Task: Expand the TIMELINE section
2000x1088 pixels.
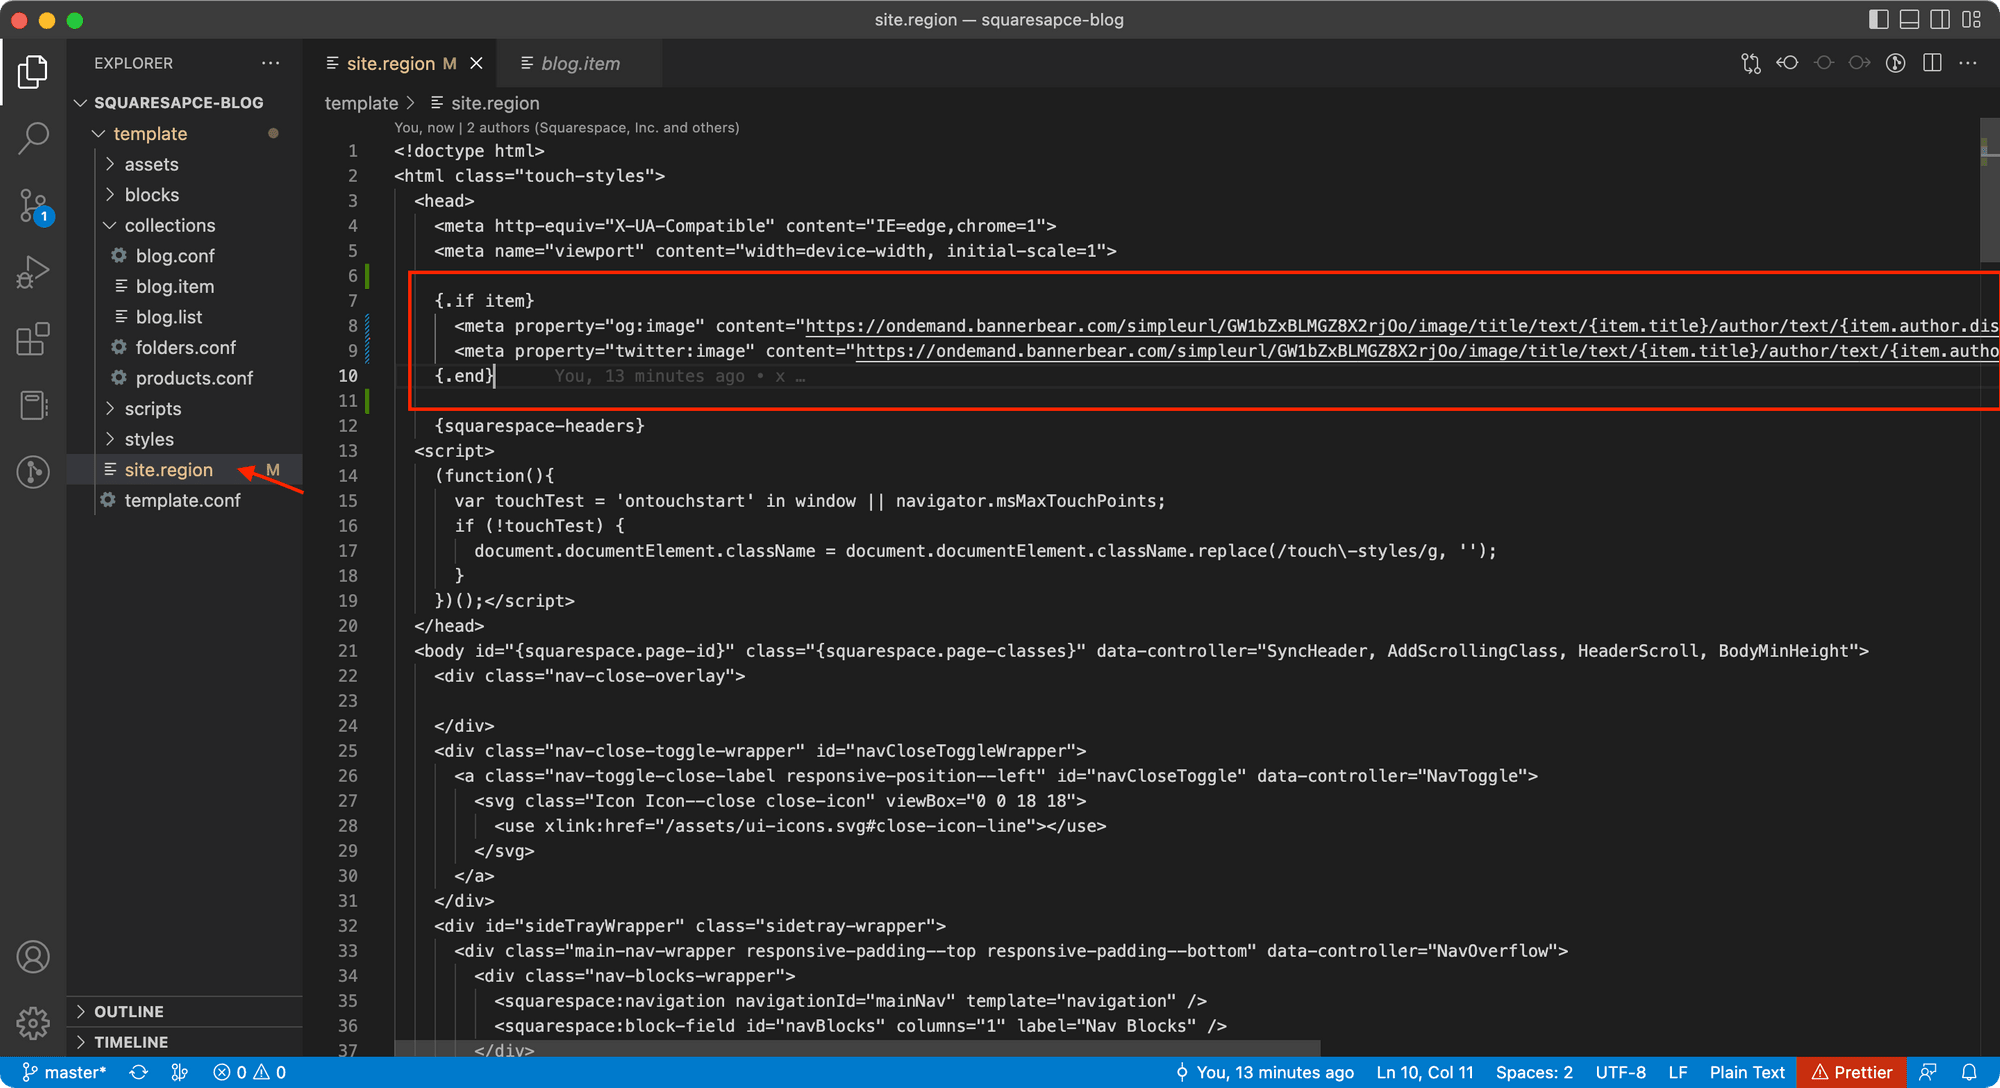Action: coord(185,1042)
